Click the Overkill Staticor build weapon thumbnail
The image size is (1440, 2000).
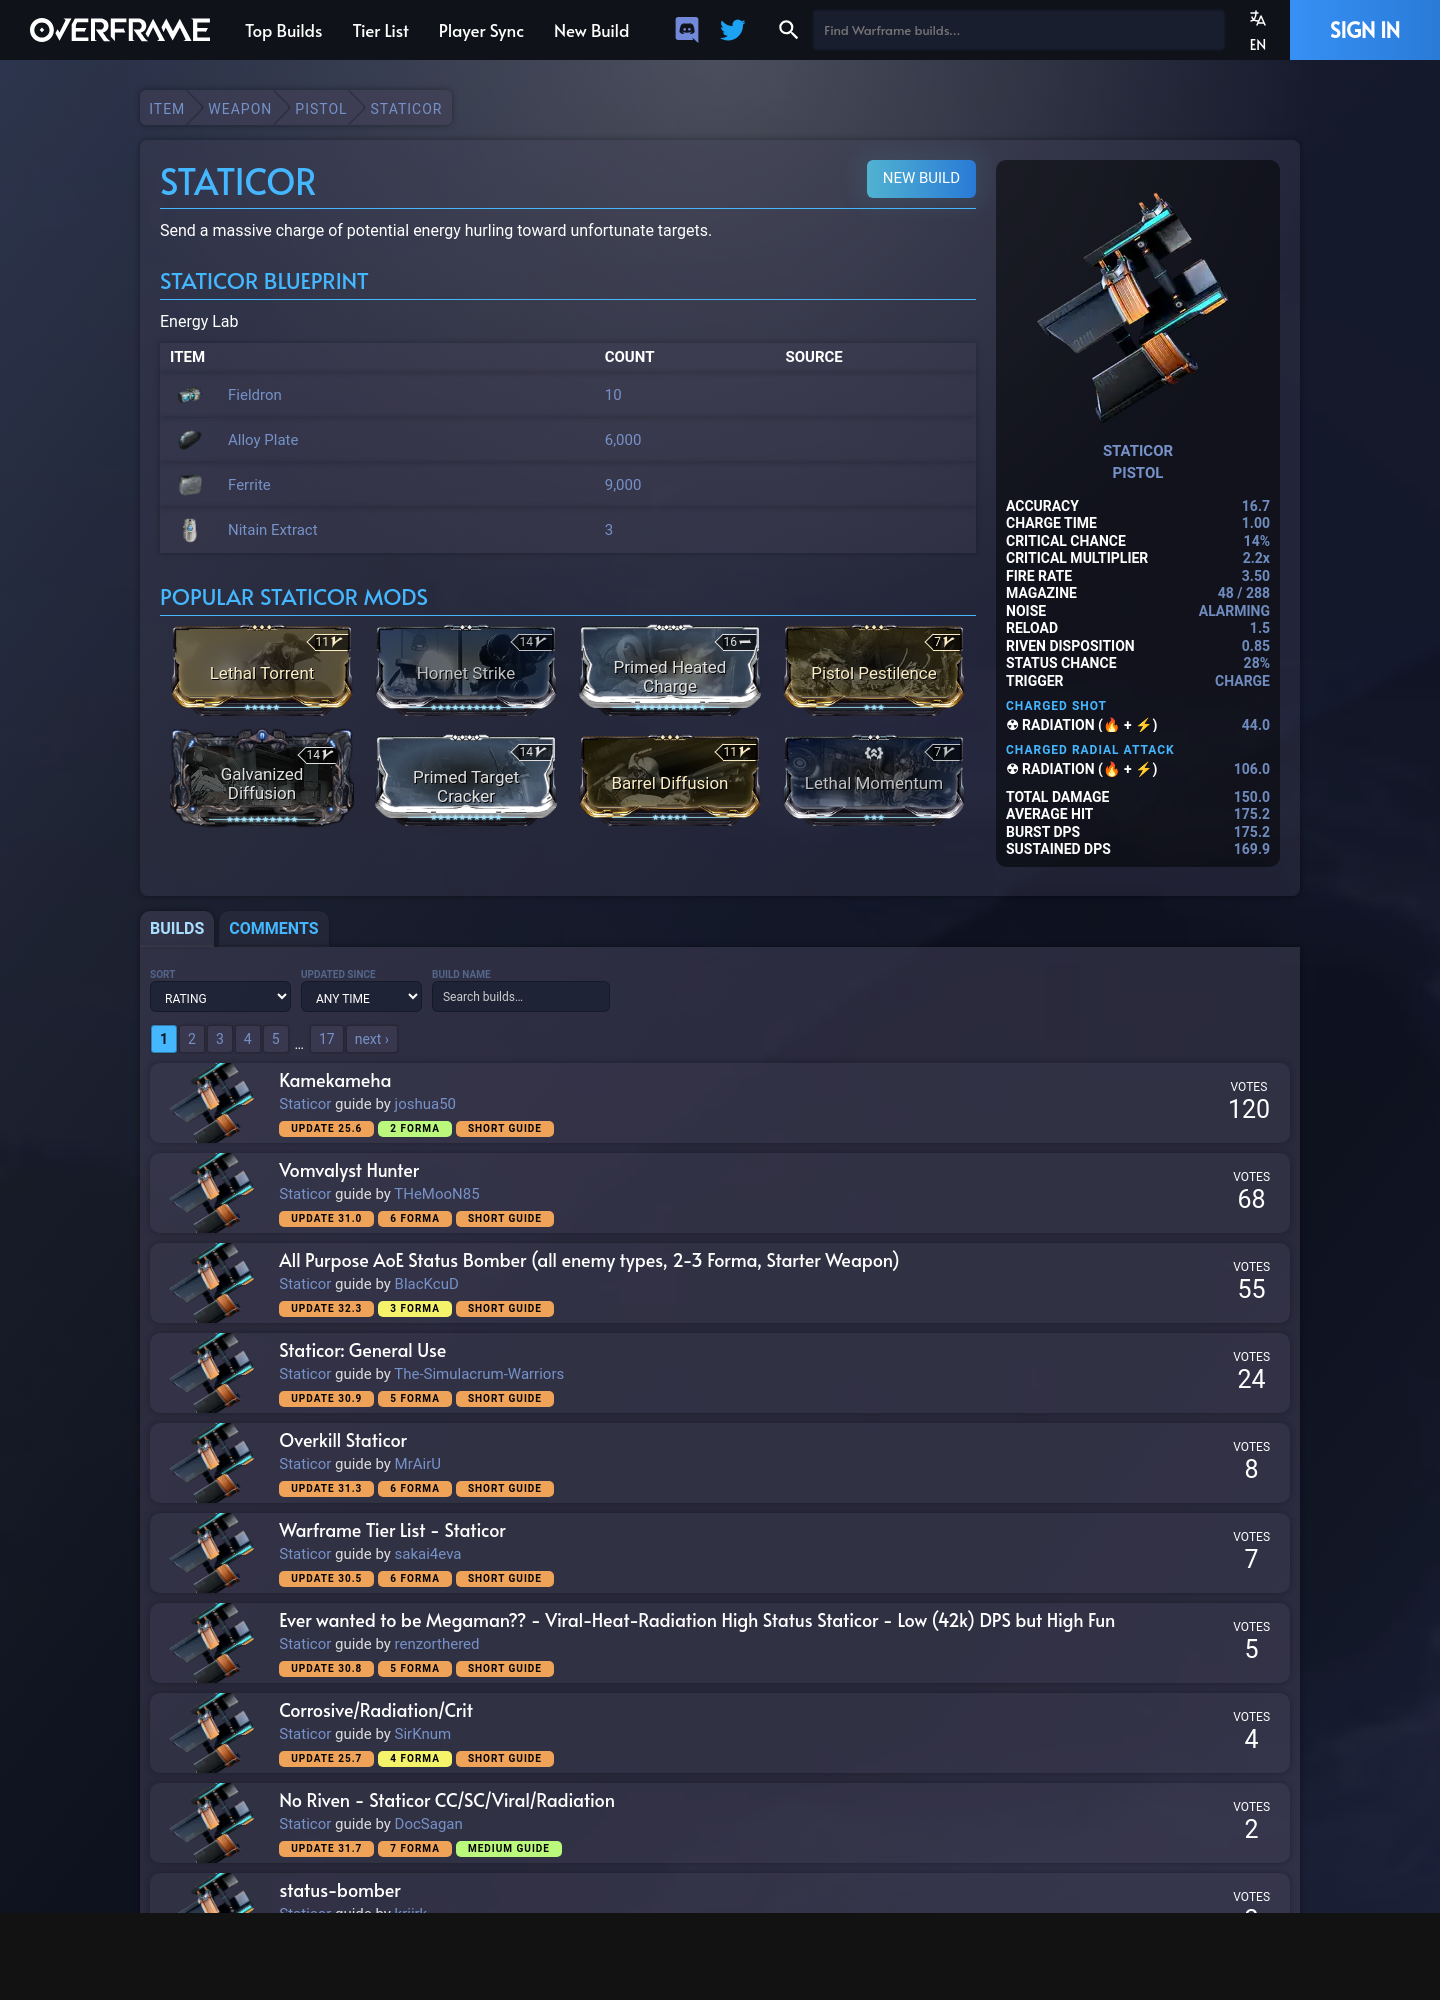click(x=212, y=1463)
